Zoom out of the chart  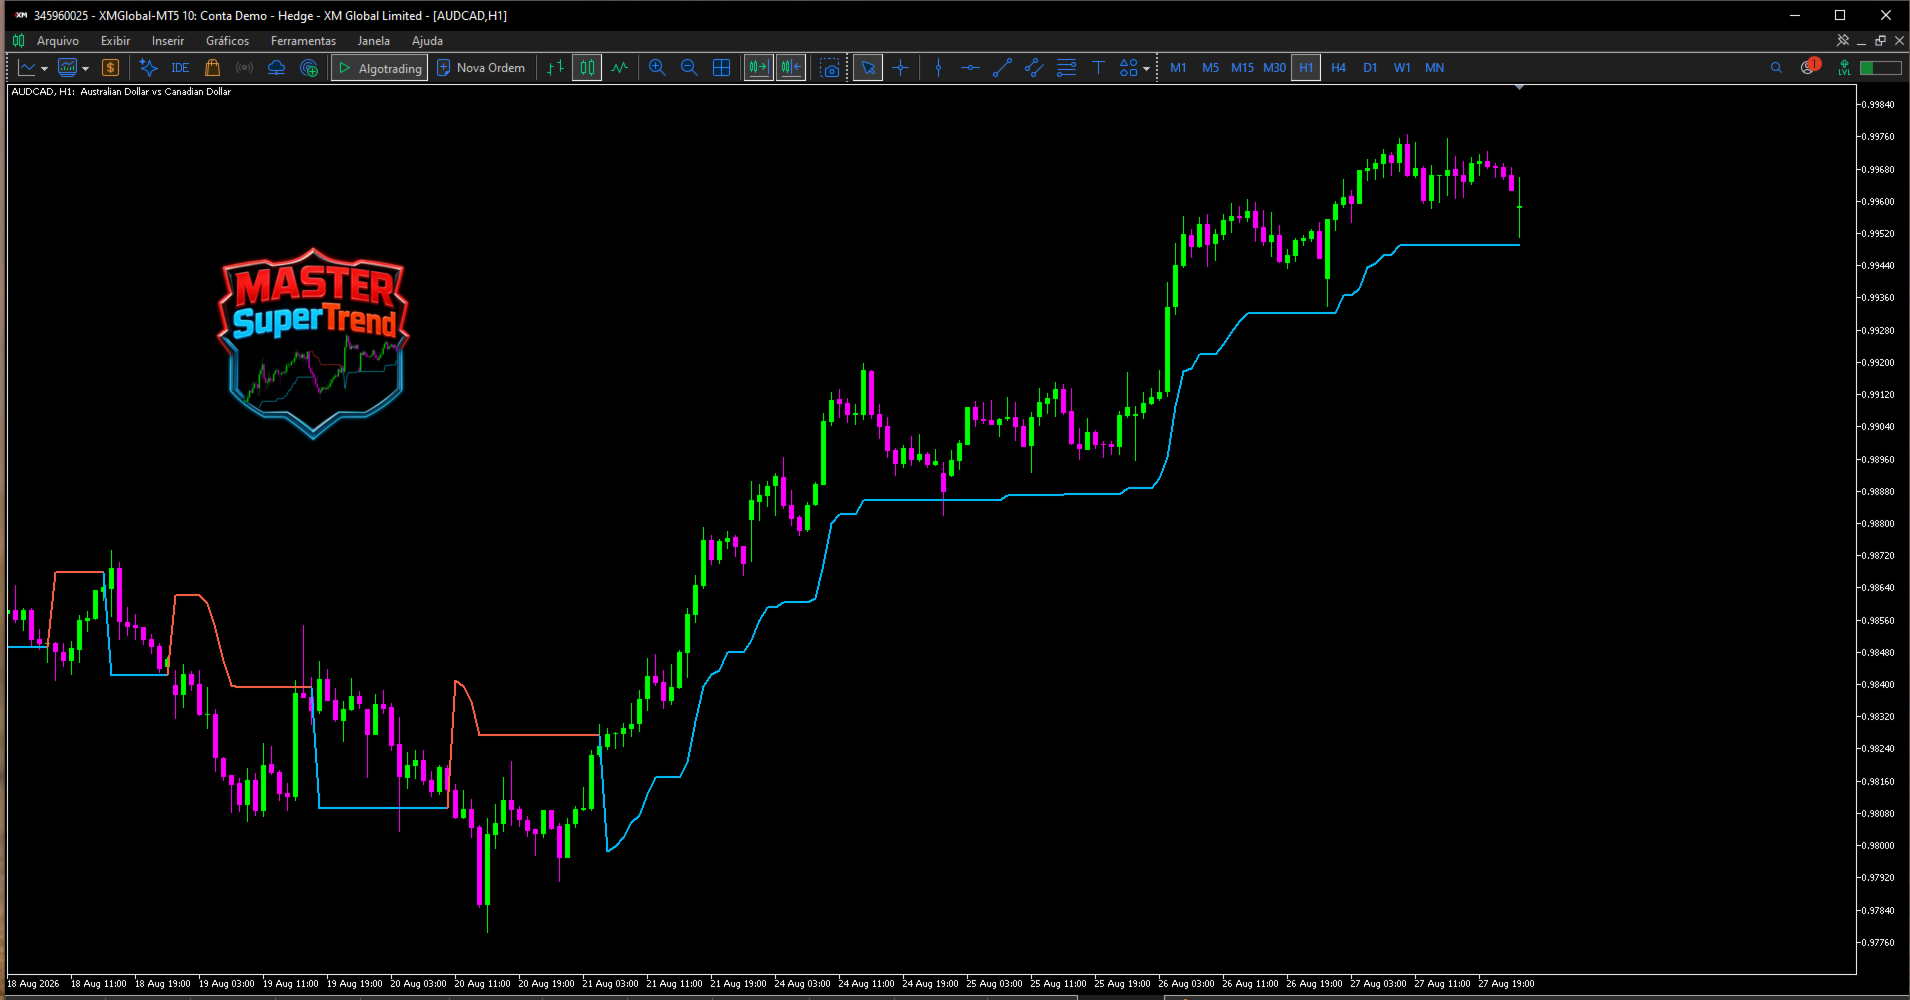pos(689,68)
